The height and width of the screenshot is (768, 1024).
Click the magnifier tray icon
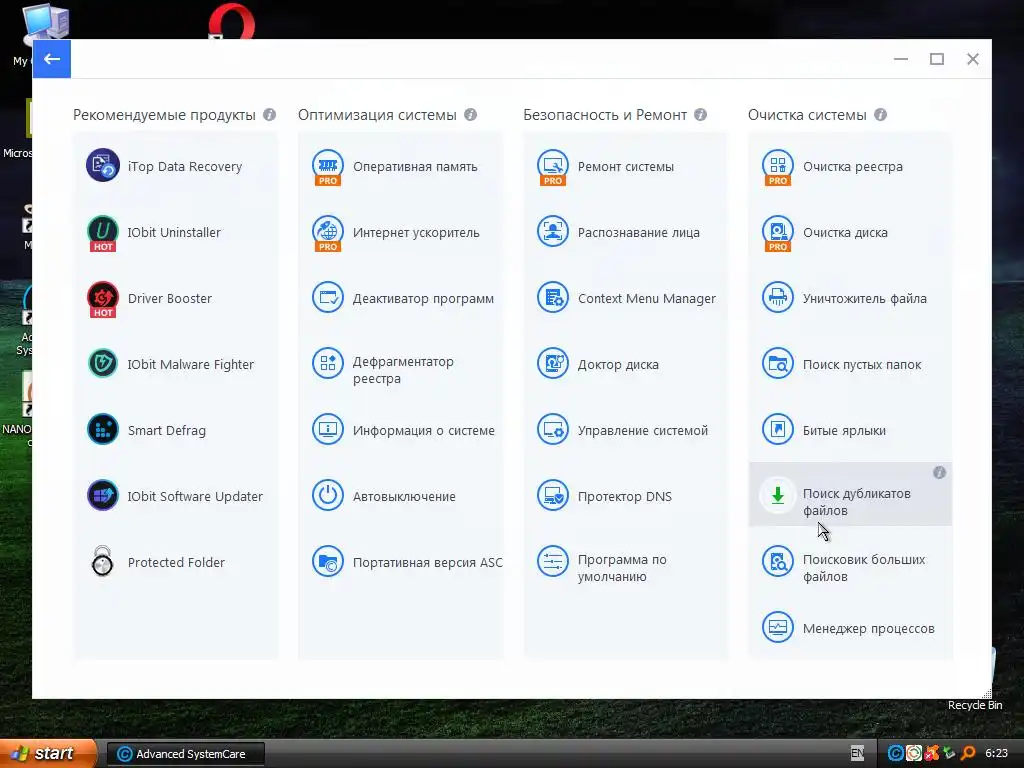(967, 753)
